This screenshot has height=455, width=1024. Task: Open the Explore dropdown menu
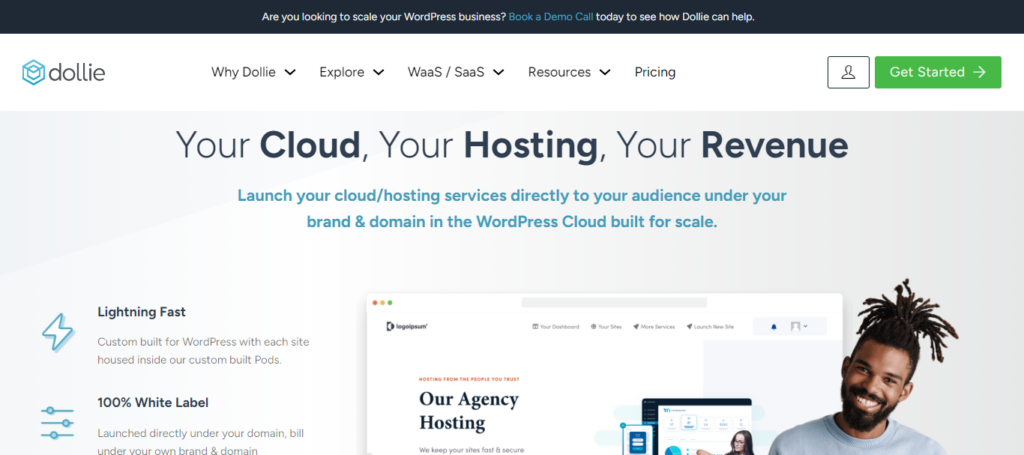pos(351,72)
